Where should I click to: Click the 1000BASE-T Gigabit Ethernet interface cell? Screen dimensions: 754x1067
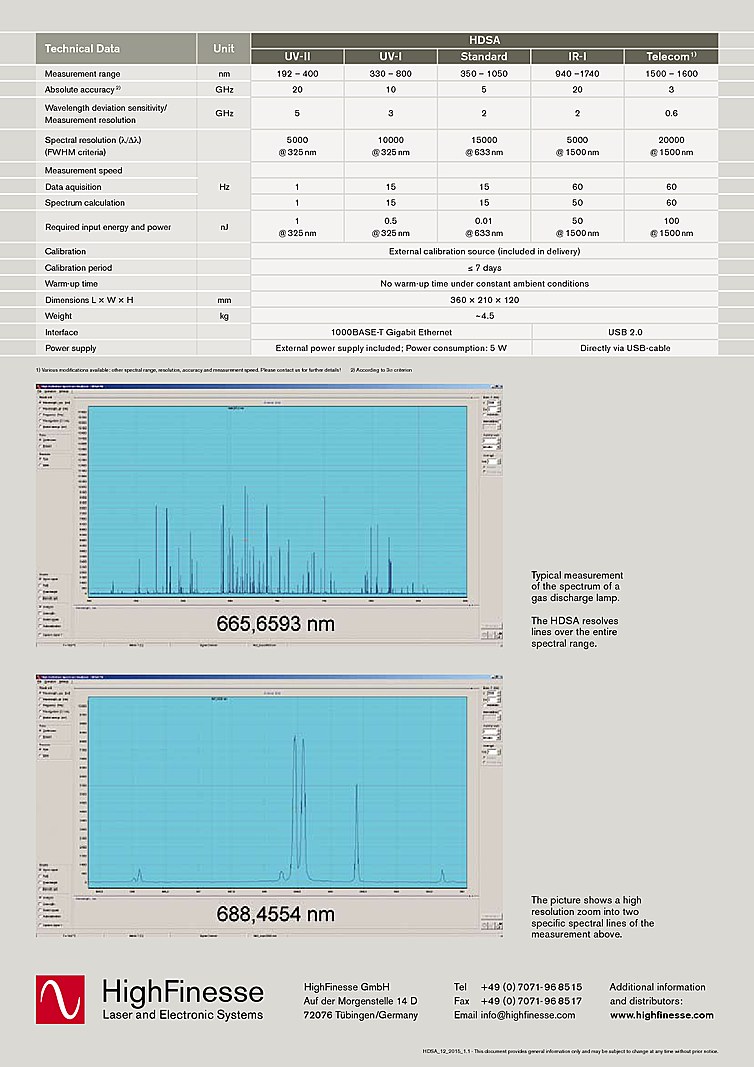tap(391, 332)
